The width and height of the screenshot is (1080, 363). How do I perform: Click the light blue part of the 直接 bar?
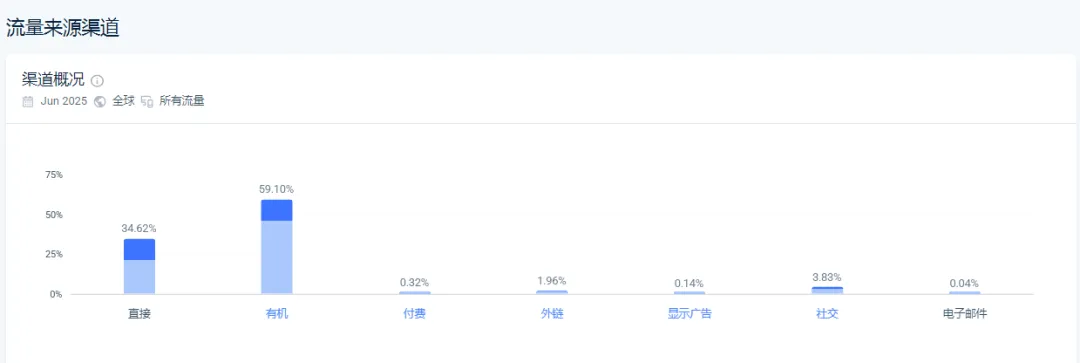click(x=139, y=277)
